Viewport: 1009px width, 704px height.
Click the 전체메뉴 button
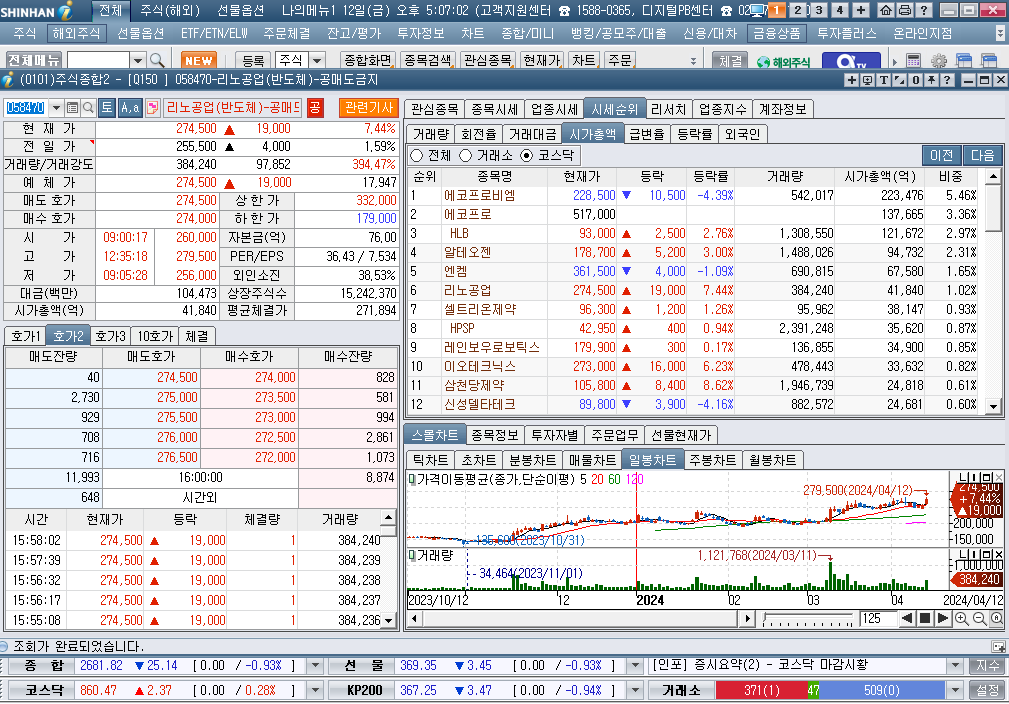[x=33, y=60]
